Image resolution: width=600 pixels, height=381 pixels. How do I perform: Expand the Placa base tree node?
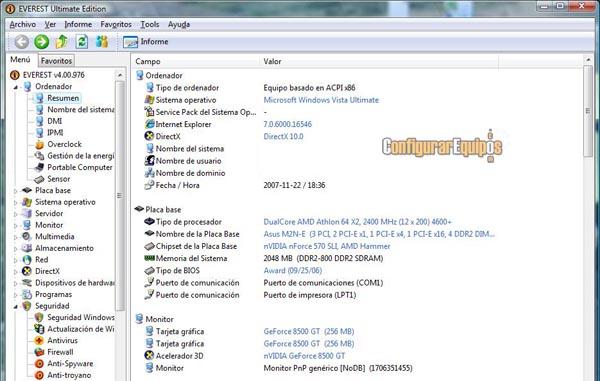point(16,191)
